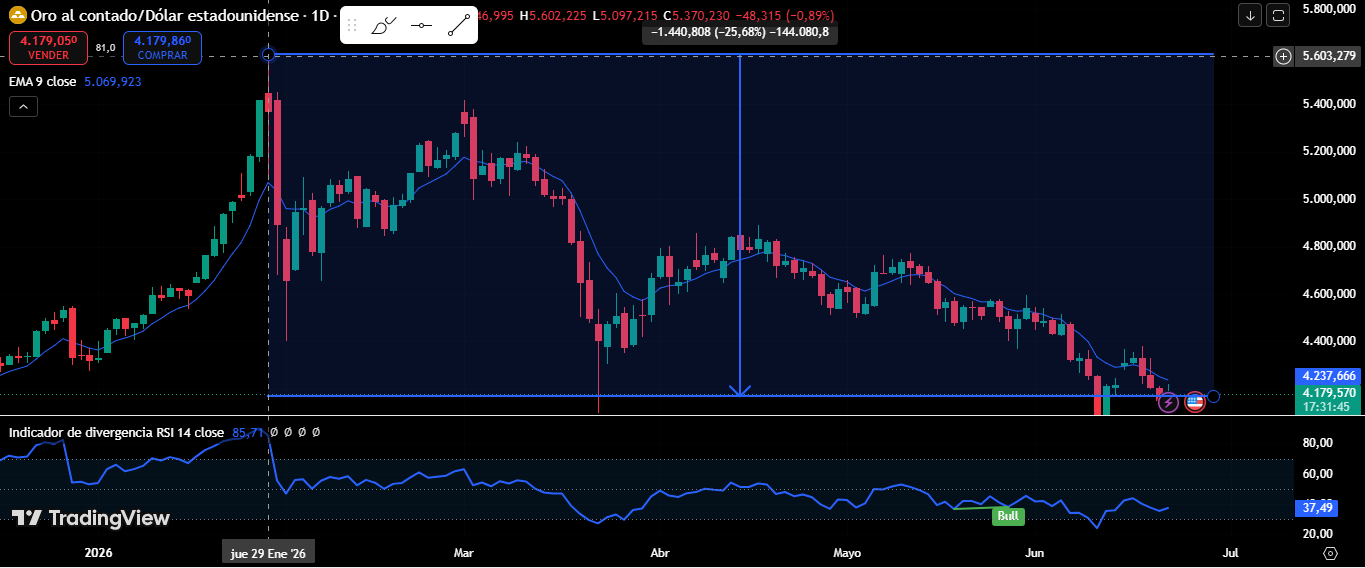Click the 4.600,000 price scale label
1365x568 pixels.
[1328, 293]
